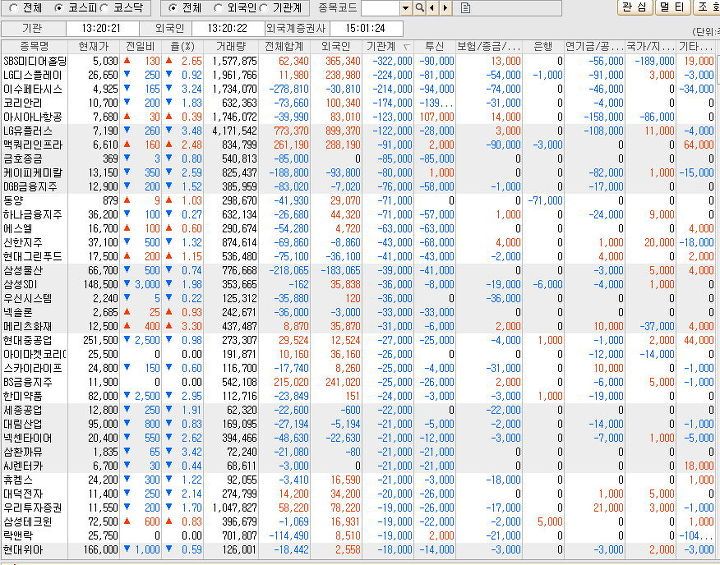
Task: Click LG유플러스 volume 4,171,542
Action: pos(234,131)
